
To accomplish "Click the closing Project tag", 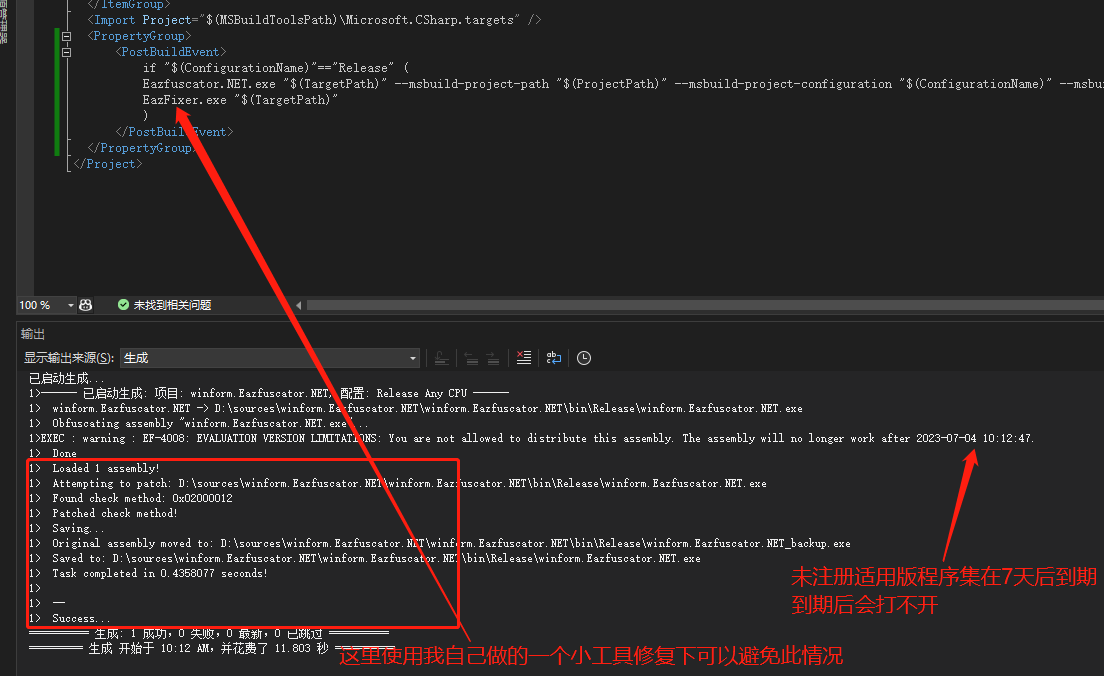I will [x=108, y=164].
